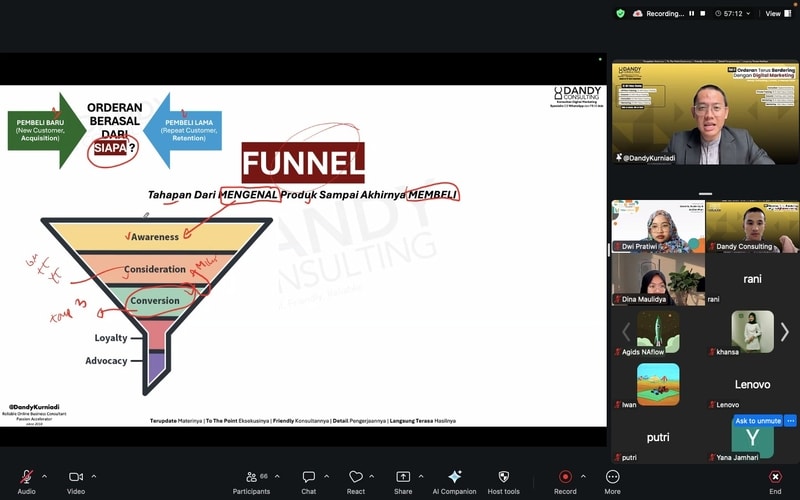Image resolution: width=800 pixels, height=500 pixels.
Task: Expand video options arrow next to Video
Action: (x=94, y=476)
